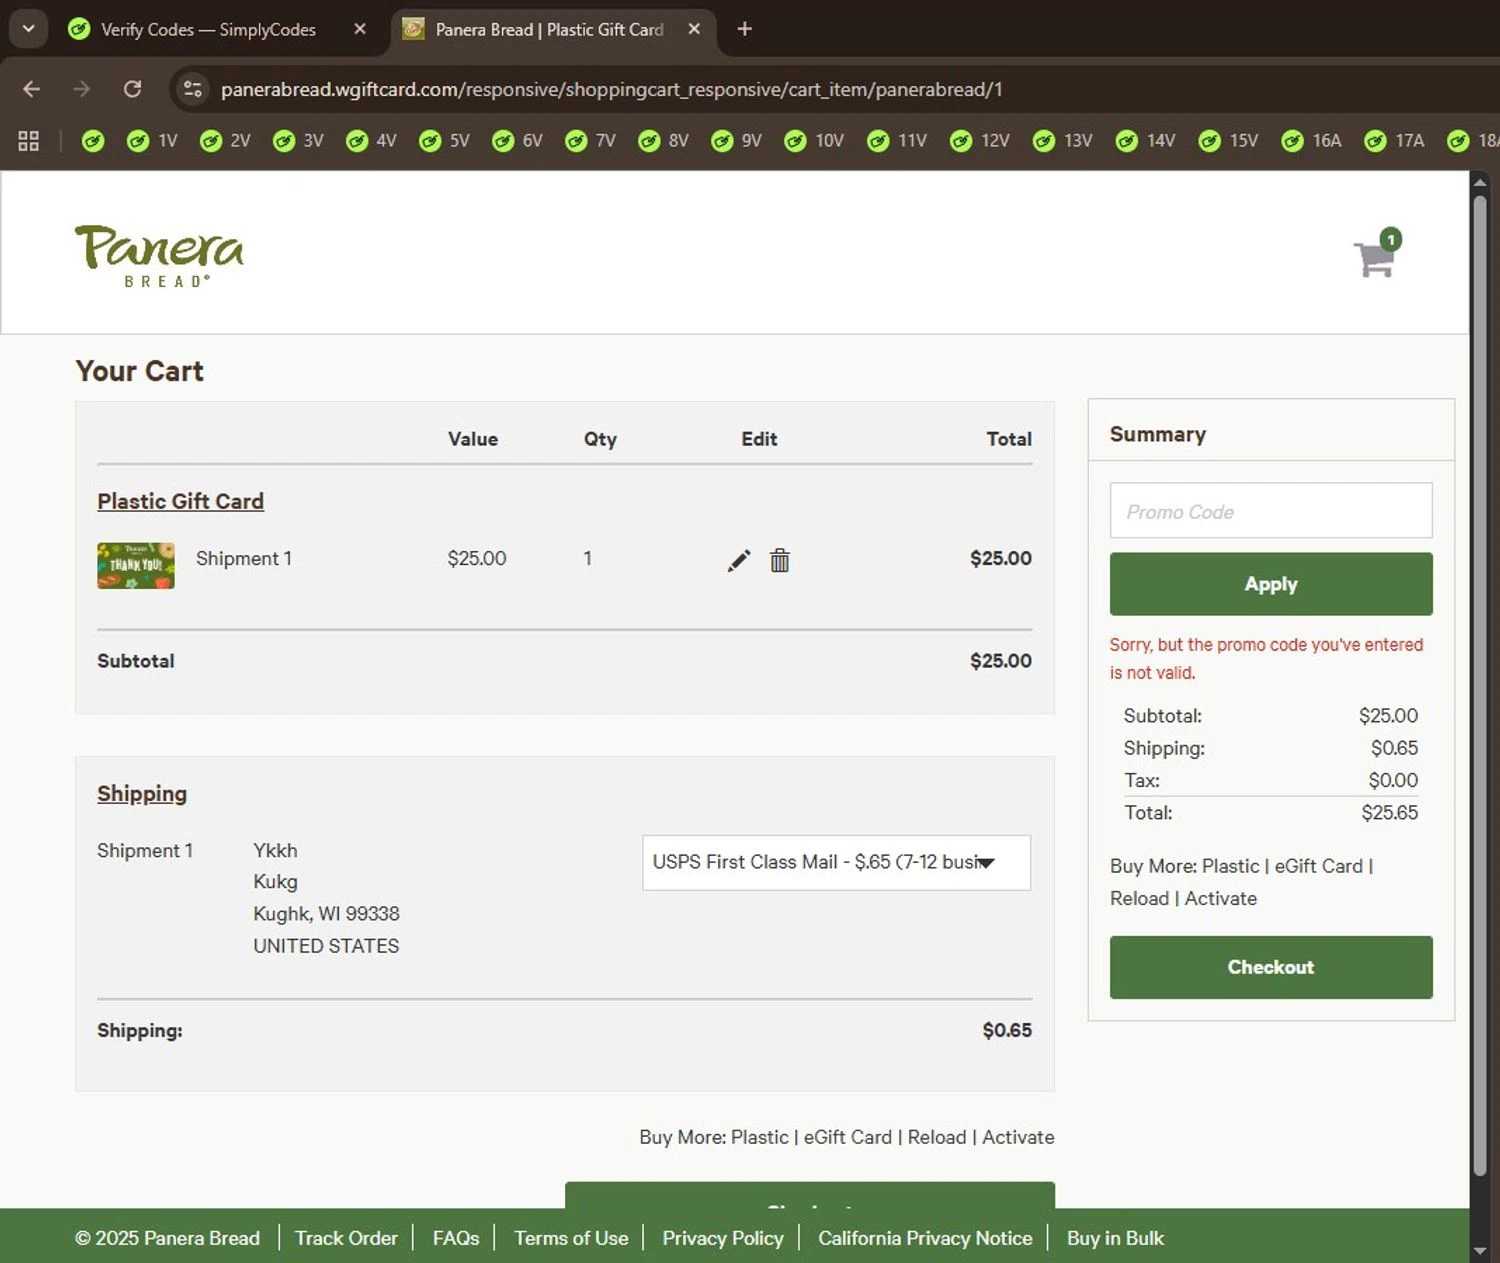Go back with the browser back arrow

[x=31, y=89]
